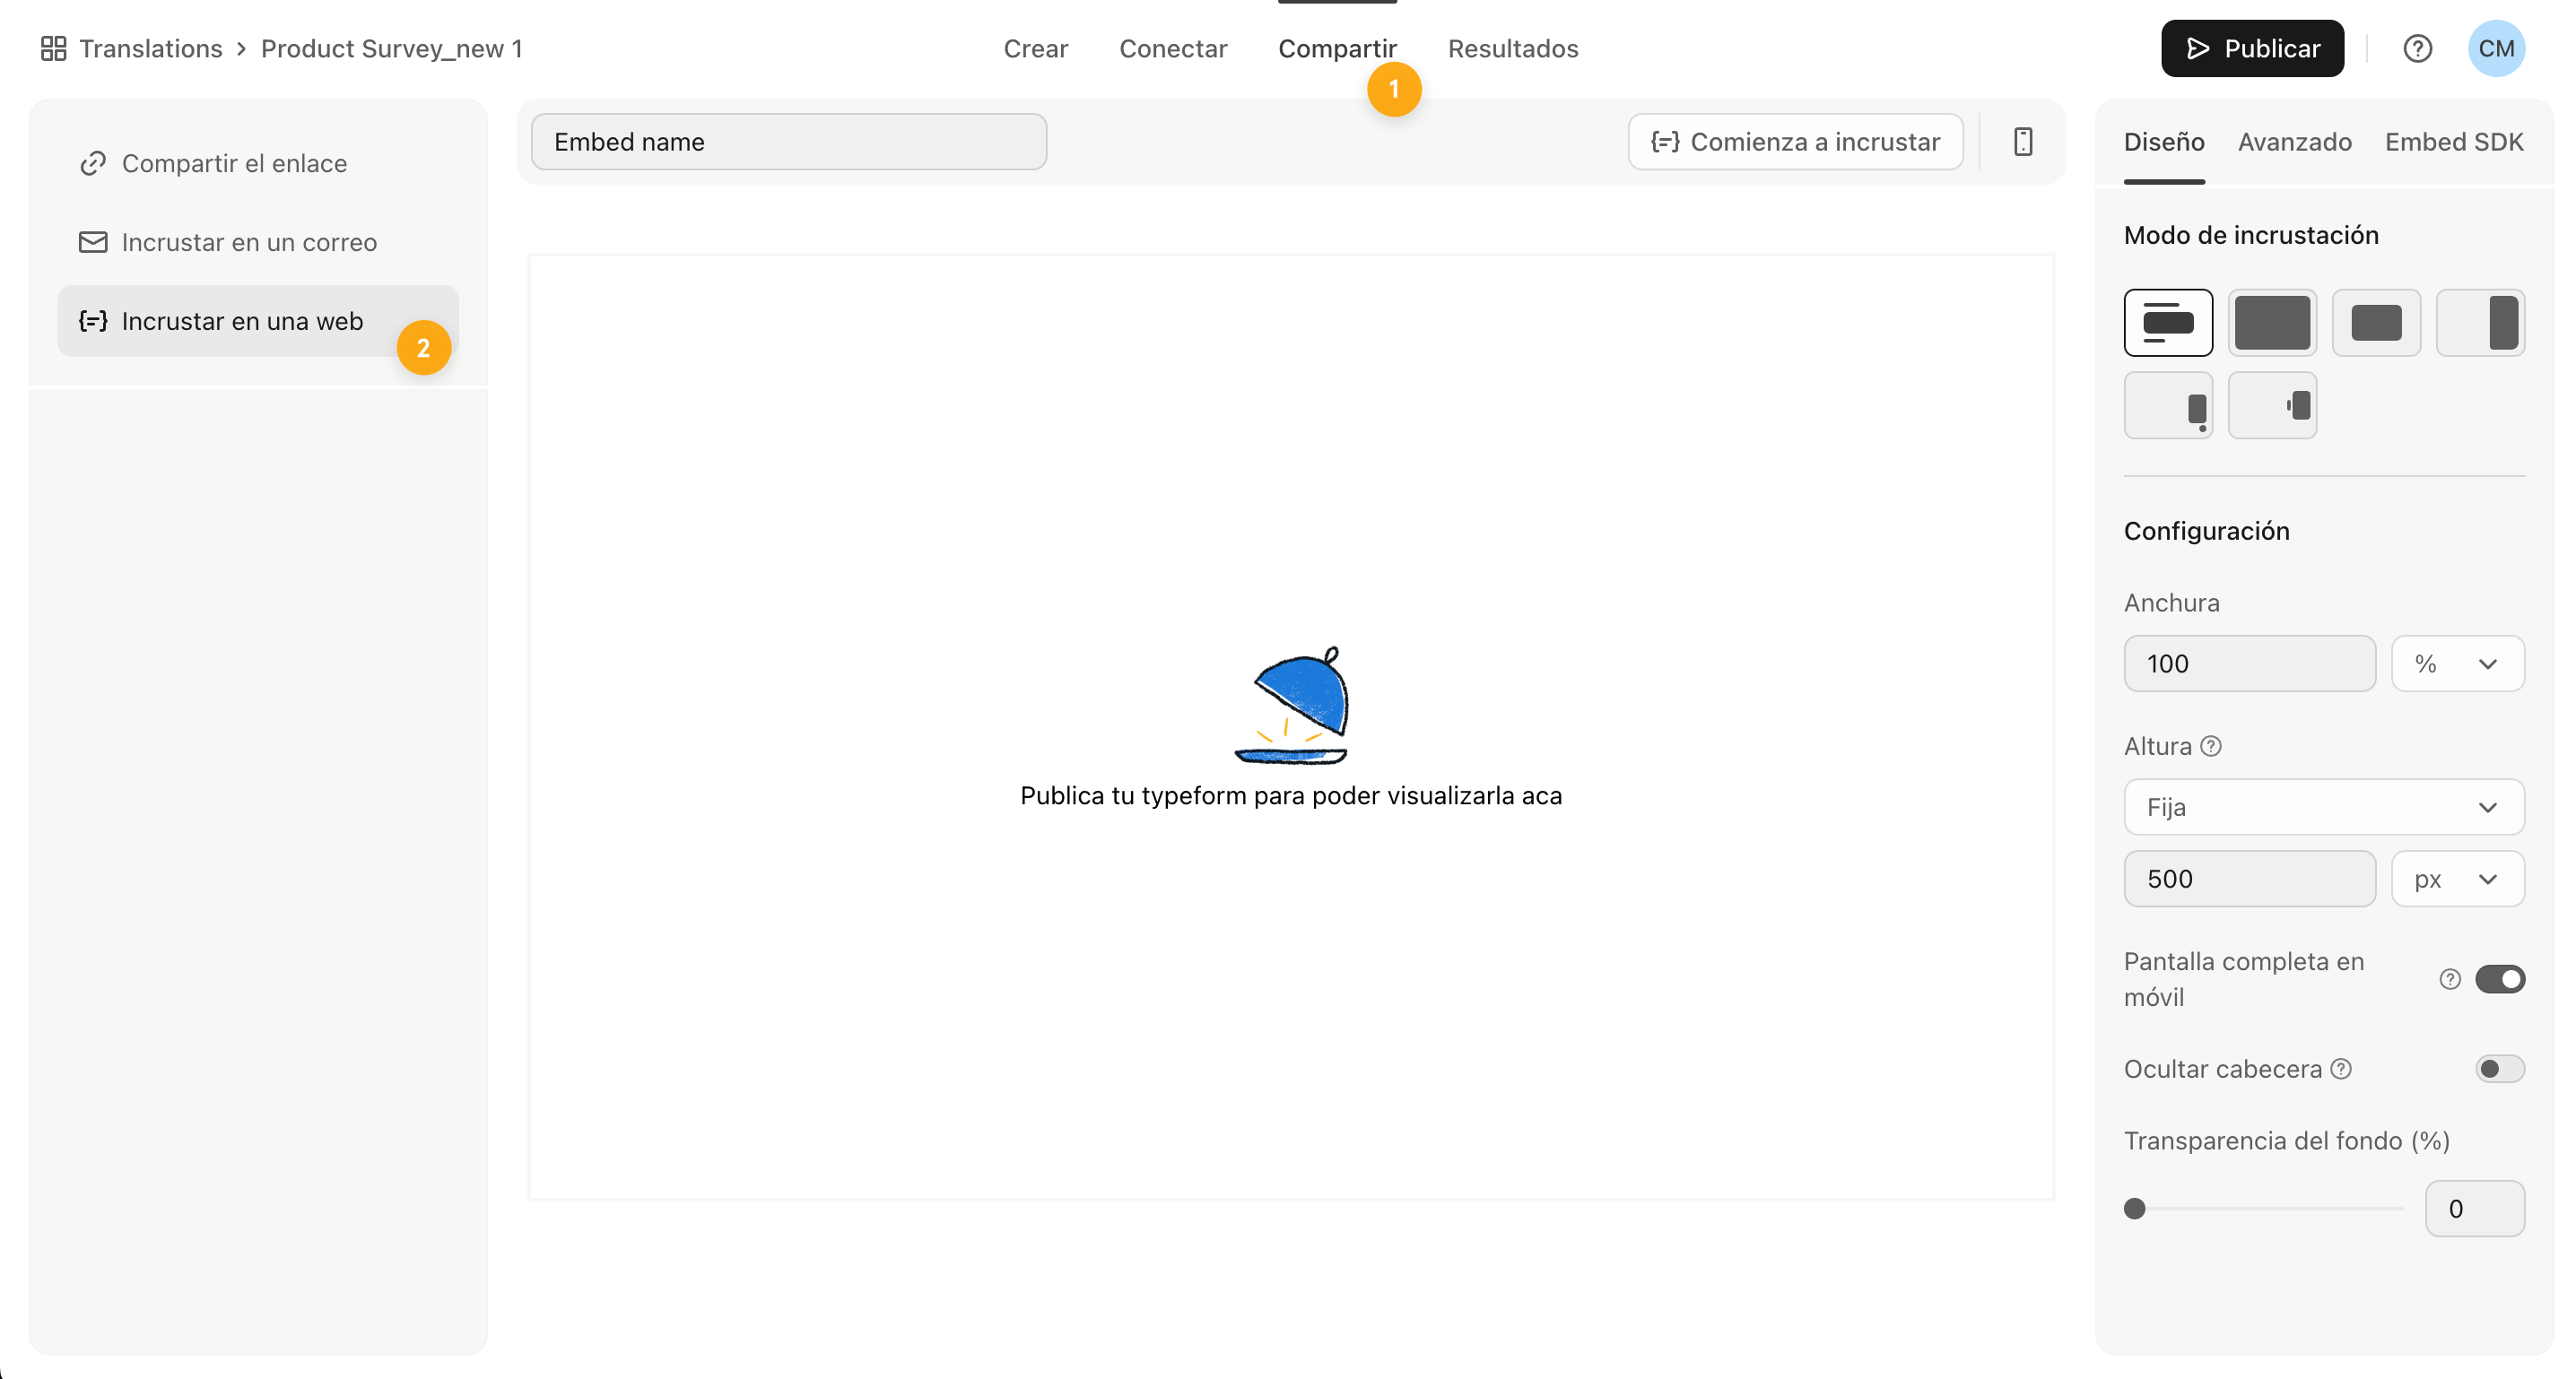2576x1379 pixels.
Task: Open the Altura Fija dropdown
Action: tap(2324, 807)
